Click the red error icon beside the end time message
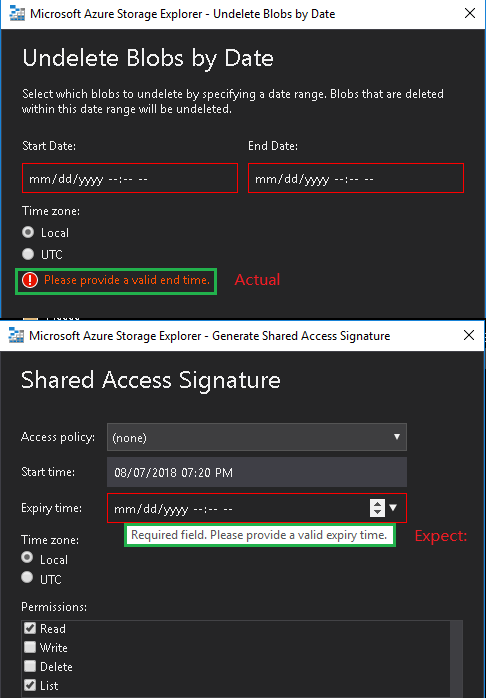The height and width of the screenshot is (698, 486). (x=30, y=280)
